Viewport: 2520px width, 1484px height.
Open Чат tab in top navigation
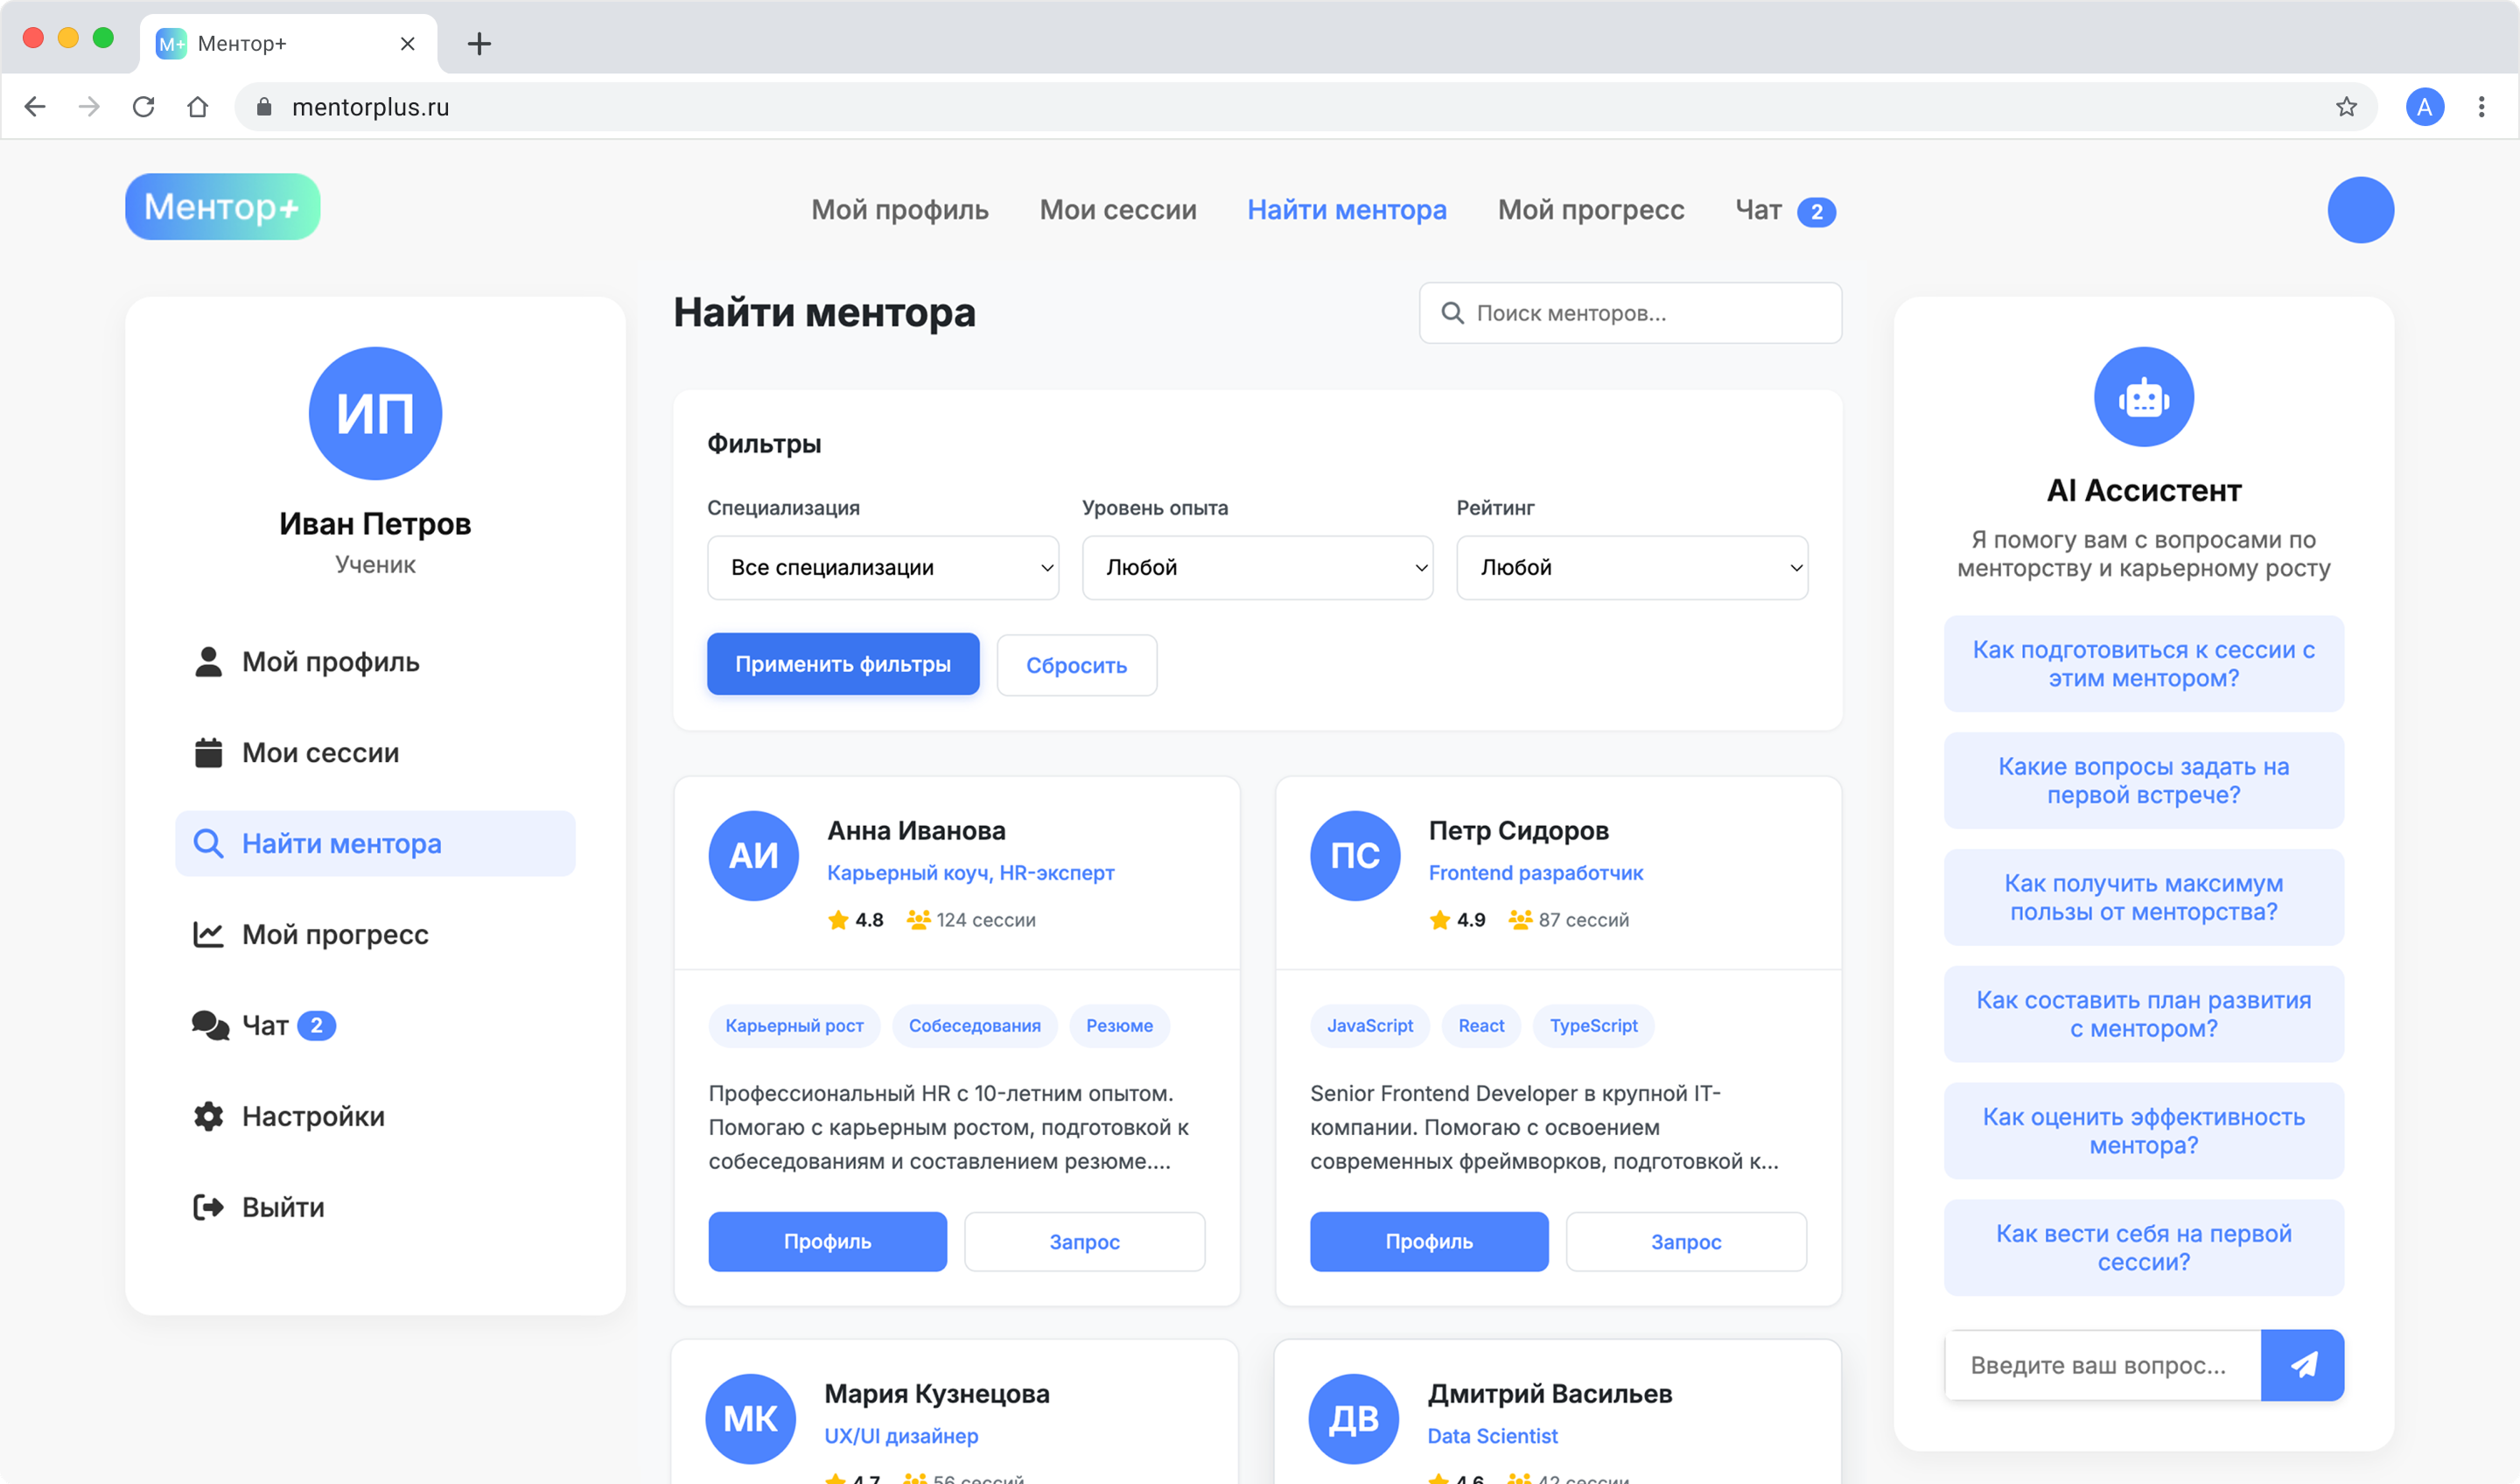1783,210
